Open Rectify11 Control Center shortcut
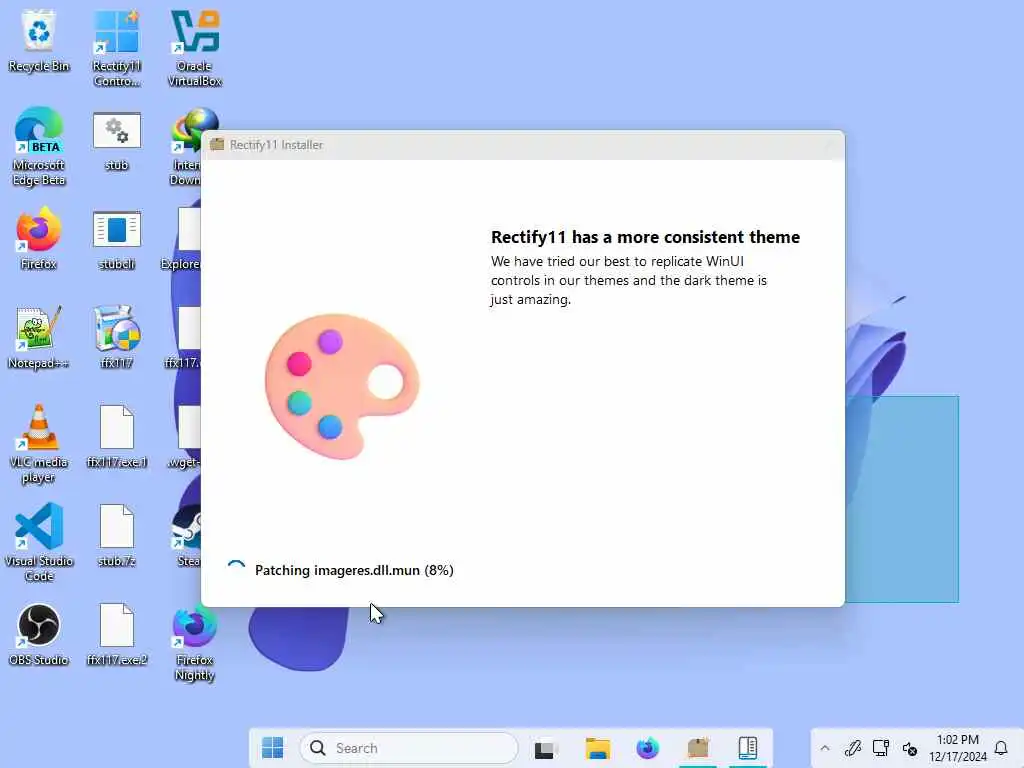Viewport: 1024px width, 768px height. (x=116, y=48)
